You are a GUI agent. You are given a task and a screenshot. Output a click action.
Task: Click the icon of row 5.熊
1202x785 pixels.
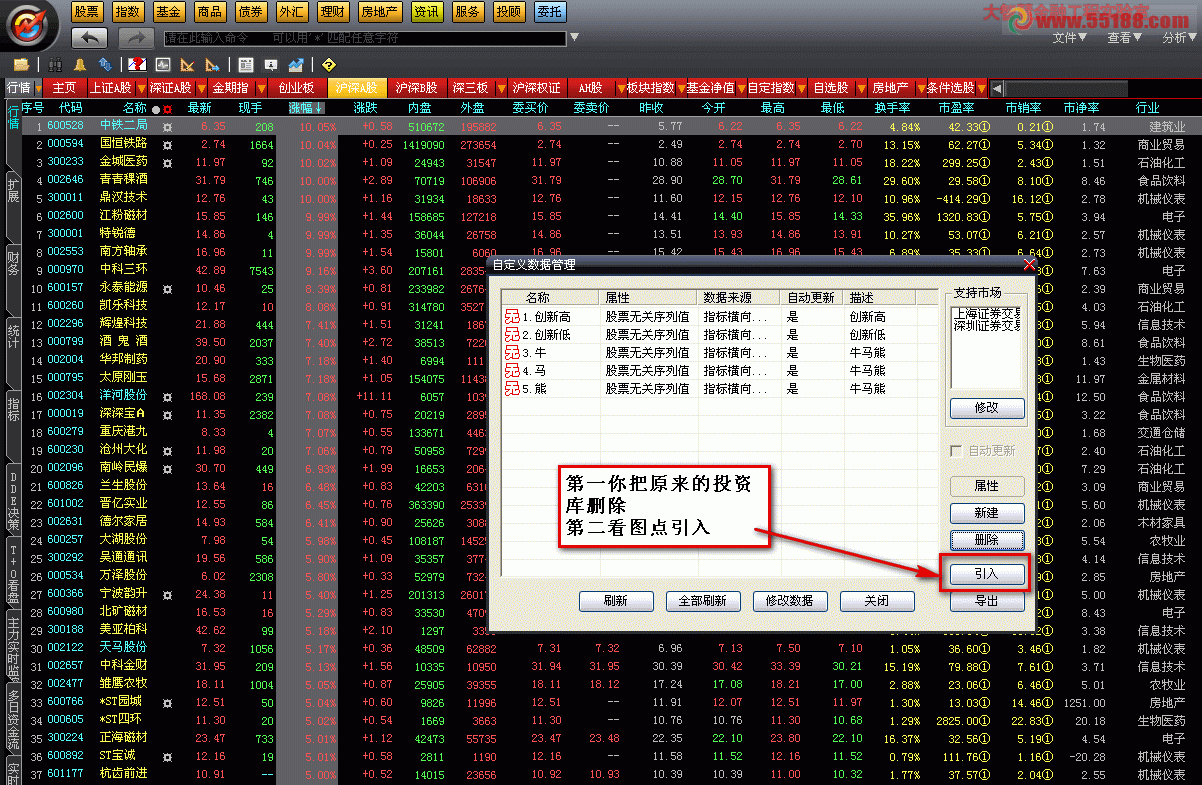click(511, 389)
